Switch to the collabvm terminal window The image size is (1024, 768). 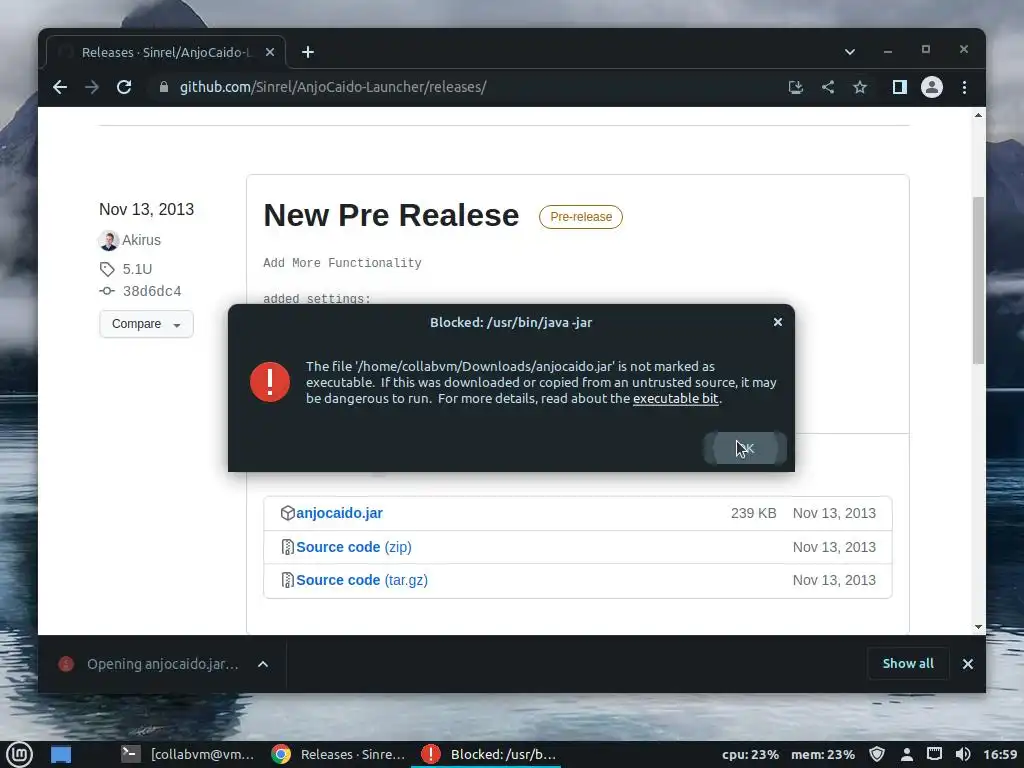tap(189, 755)
